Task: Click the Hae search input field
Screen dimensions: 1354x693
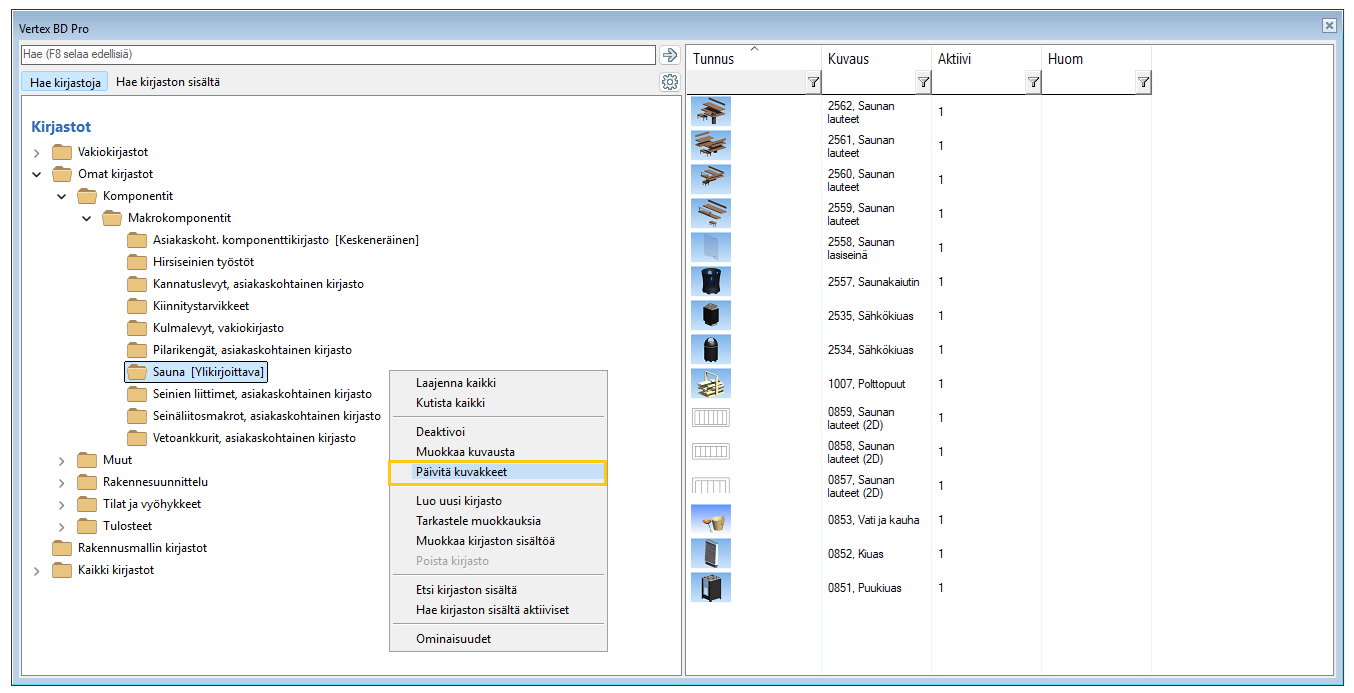Action: (x=338, y=54)
